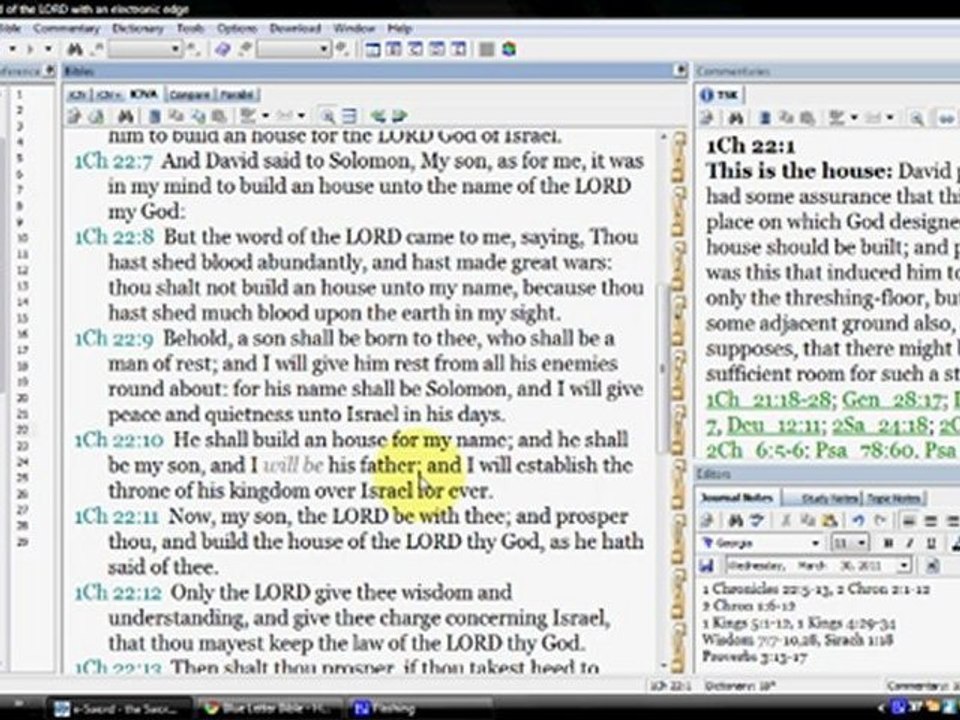960x720 pixels.
Task: Click the undo icon in Editors toolbar
Action: (858, 521)
